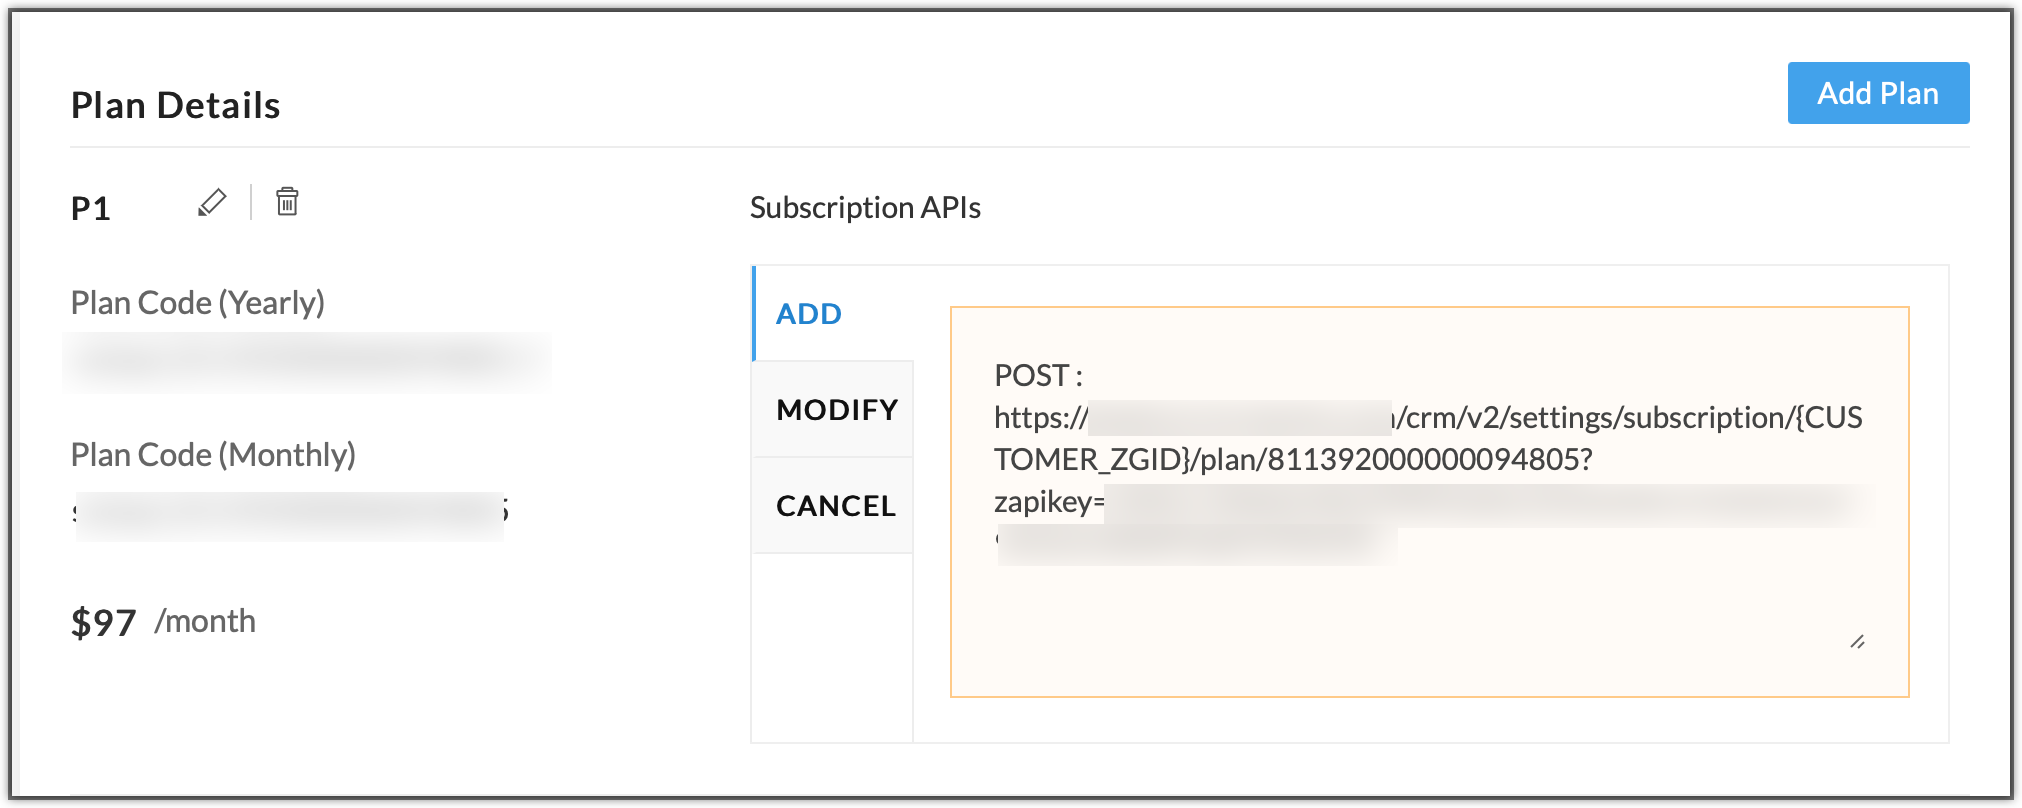This screenshot has width=2022, height=808.
Task: Focus the POST API URL text area
Action: [x=1429, y=501]
